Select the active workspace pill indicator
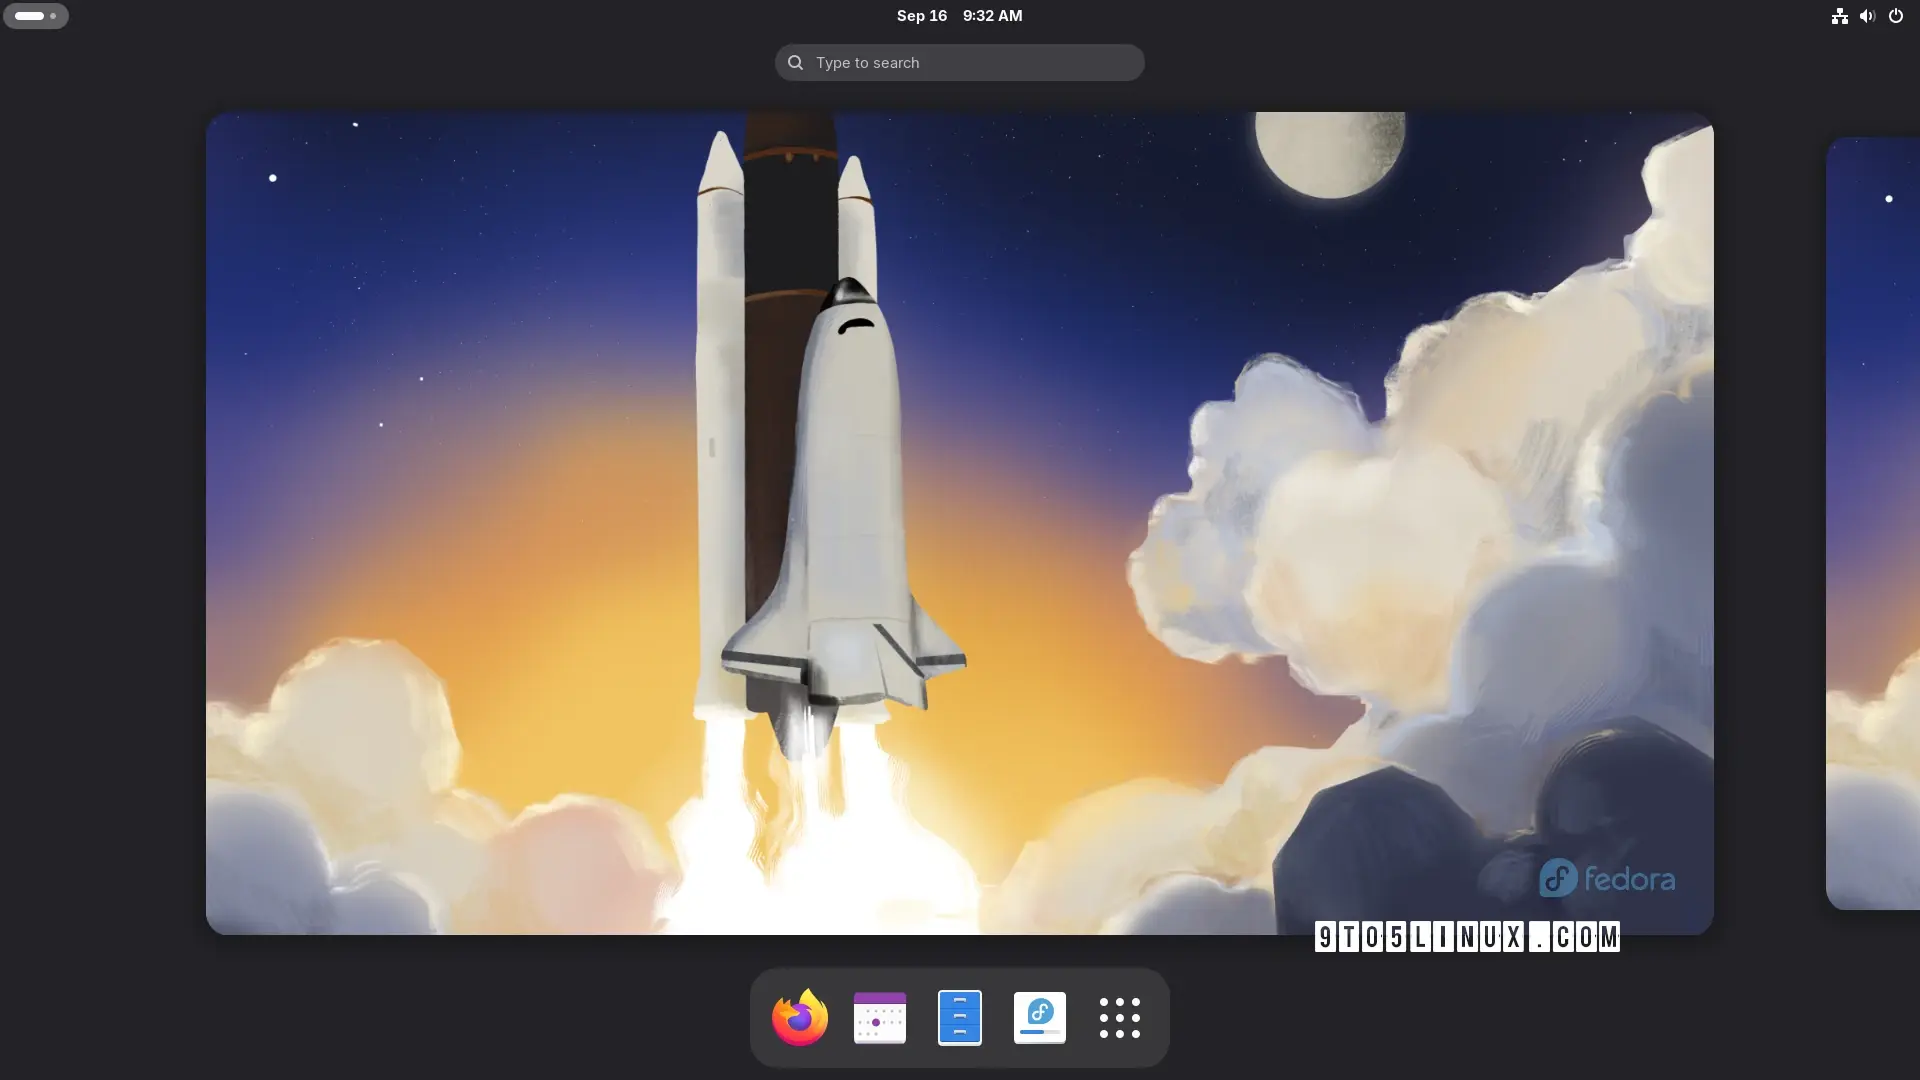Screen dimensions: 1920x1080 (28, 15)
